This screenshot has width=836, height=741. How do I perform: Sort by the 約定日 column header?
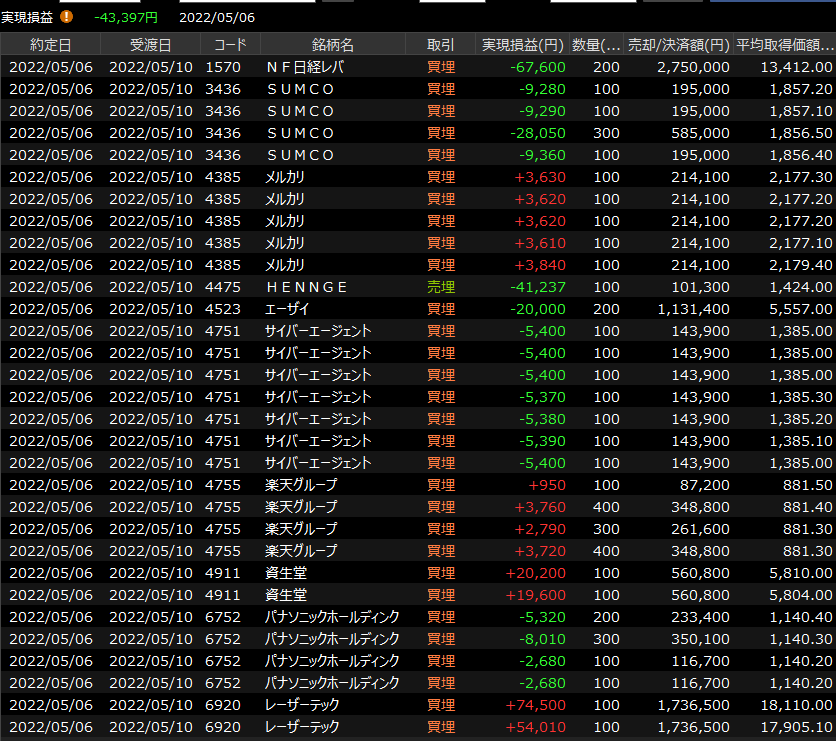click(x=50, y=45)
